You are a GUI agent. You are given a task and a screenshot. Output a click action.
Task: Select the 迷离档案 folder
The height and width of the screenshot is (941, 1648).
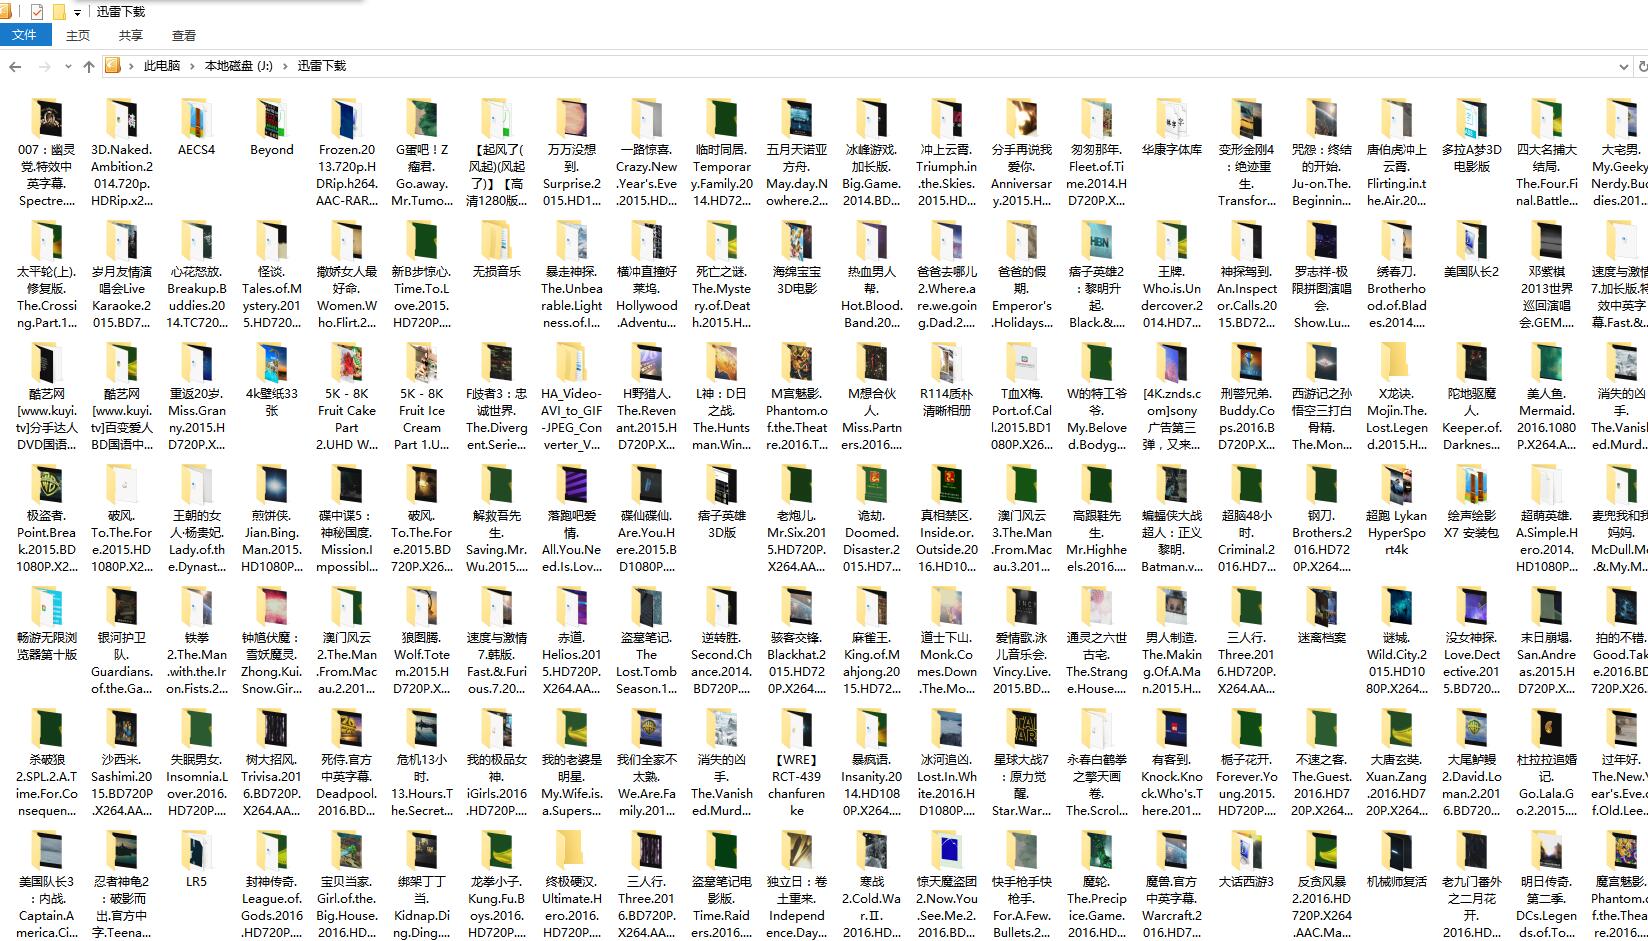pos(1321,616)
